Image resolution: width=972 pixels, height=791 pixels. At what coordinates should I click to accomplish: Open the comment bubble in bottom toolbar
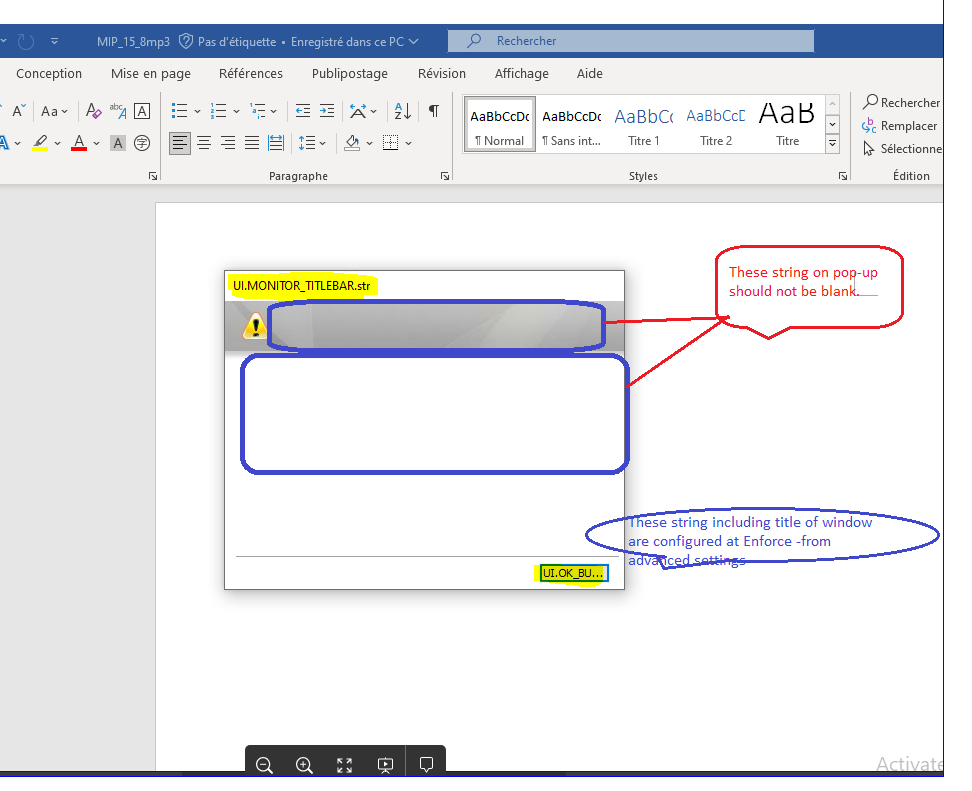click(426, 765)
